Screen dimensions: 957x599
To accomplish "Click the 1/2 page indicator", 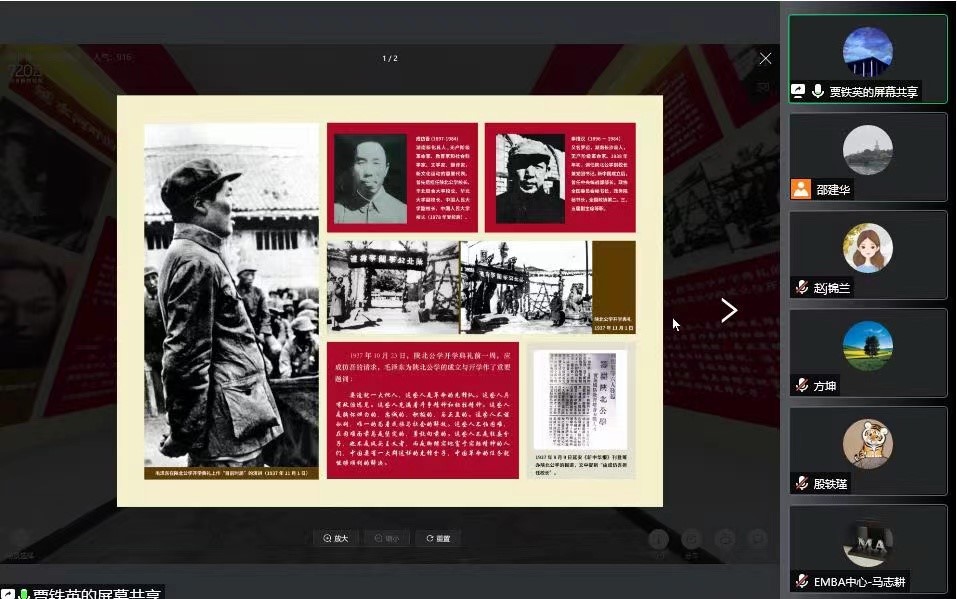I will point(390,59).
